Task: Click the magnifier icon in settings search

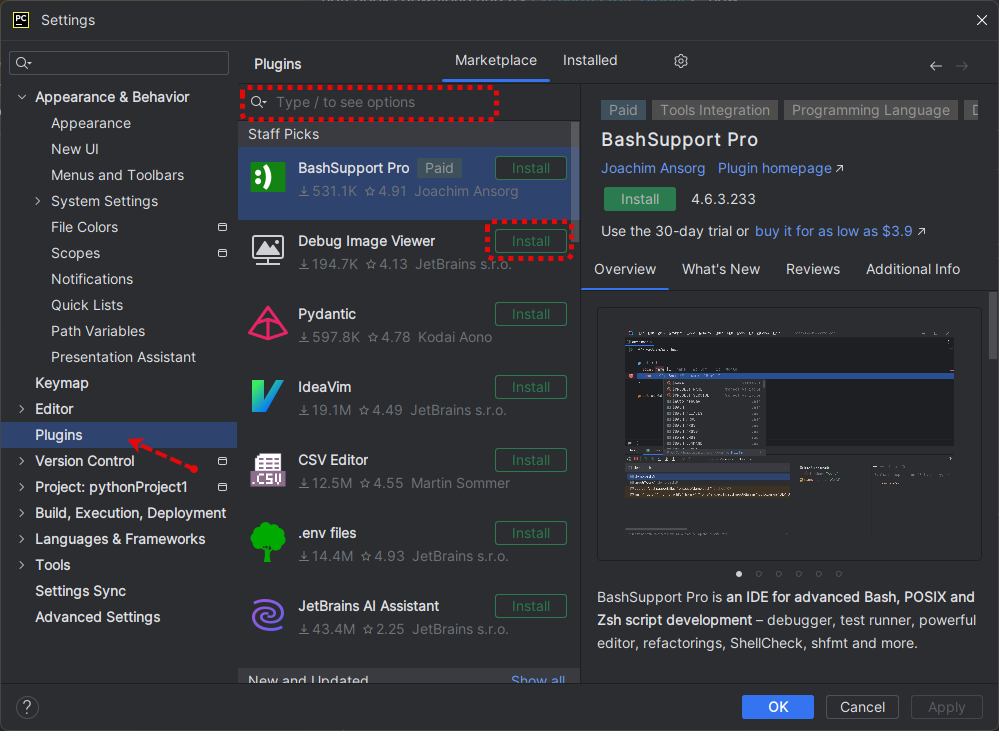Action: [x=23, y=62]
